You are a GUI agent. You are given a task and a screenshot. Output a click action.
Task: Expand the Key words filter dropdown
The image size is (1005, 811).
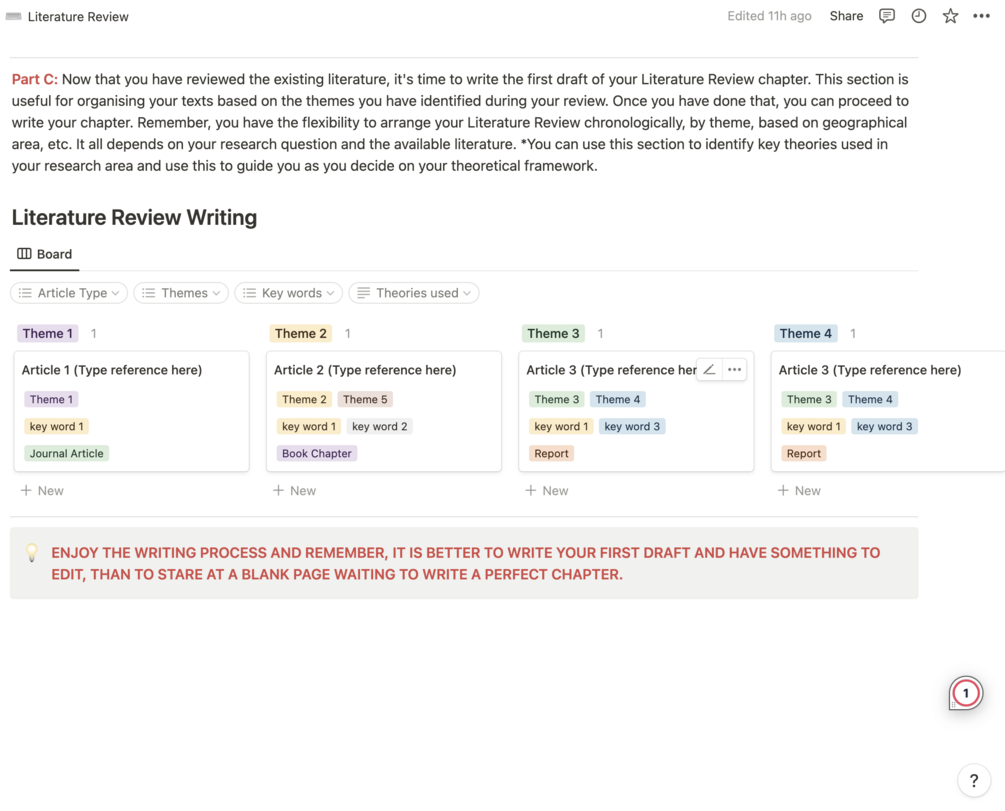click(x=288, y=293)
